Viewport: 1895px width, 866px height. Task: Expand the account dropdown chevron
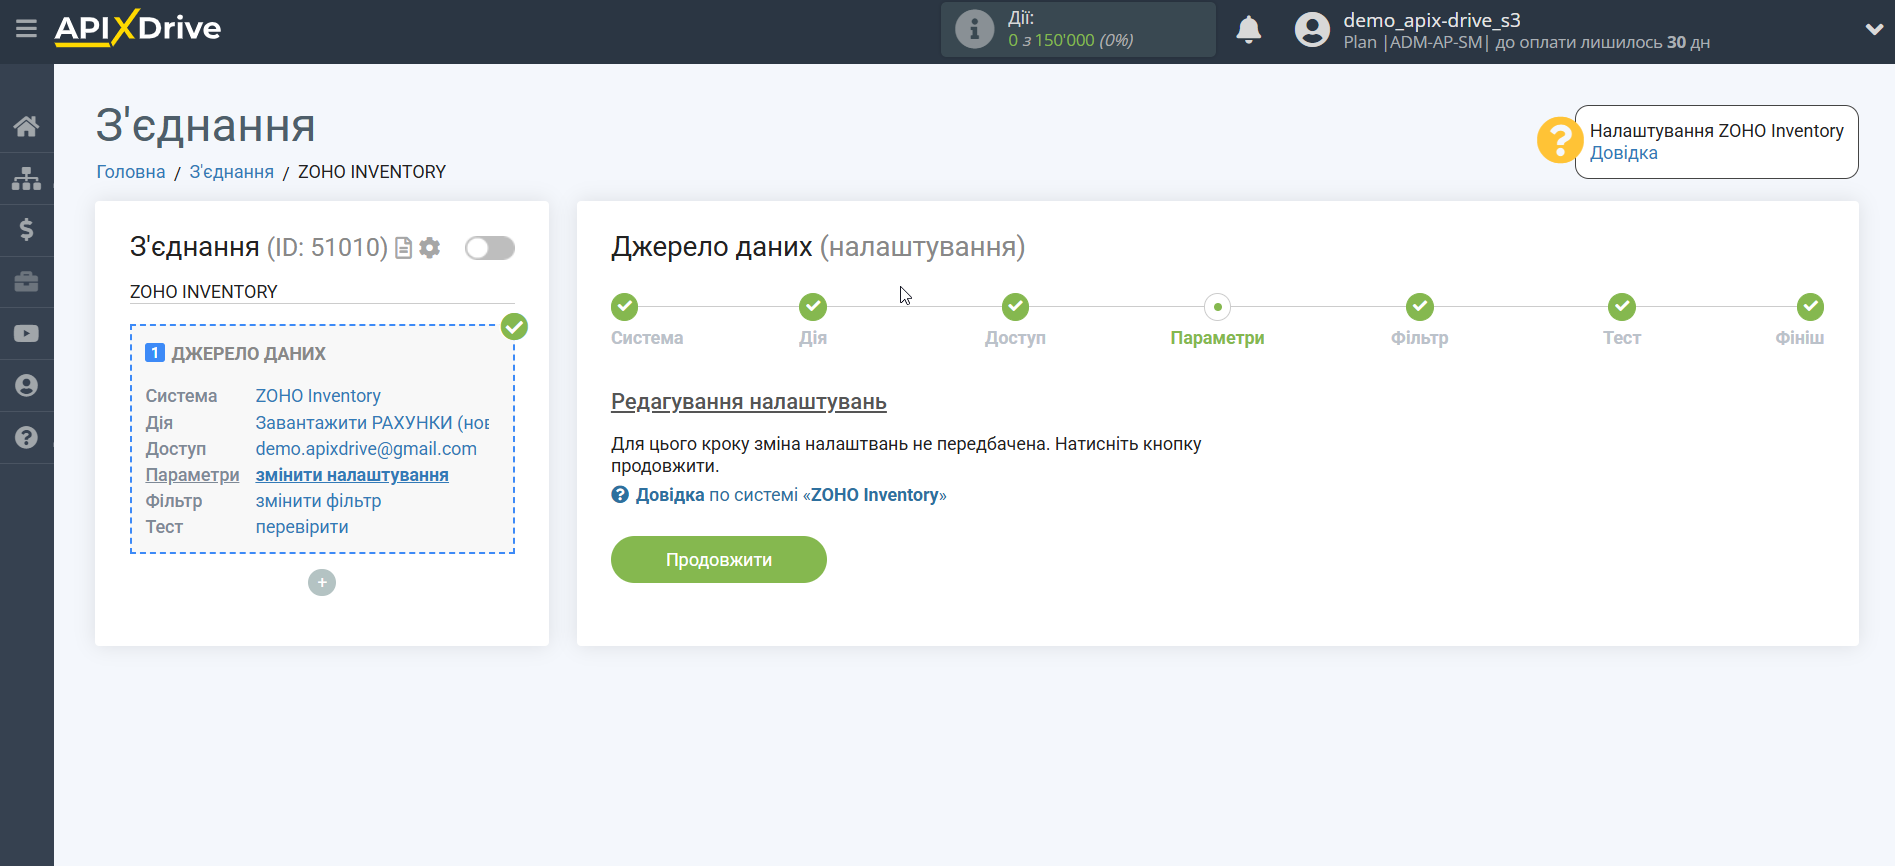coord(1874,30)
